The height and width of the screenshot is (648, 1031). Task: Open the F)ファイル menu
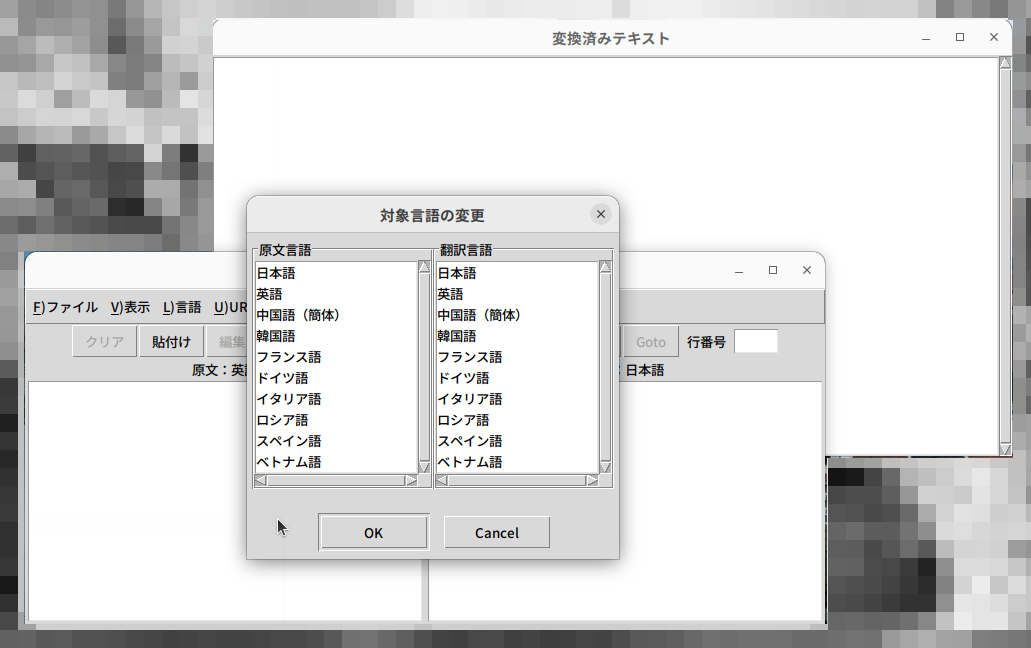tap(65, 307)
